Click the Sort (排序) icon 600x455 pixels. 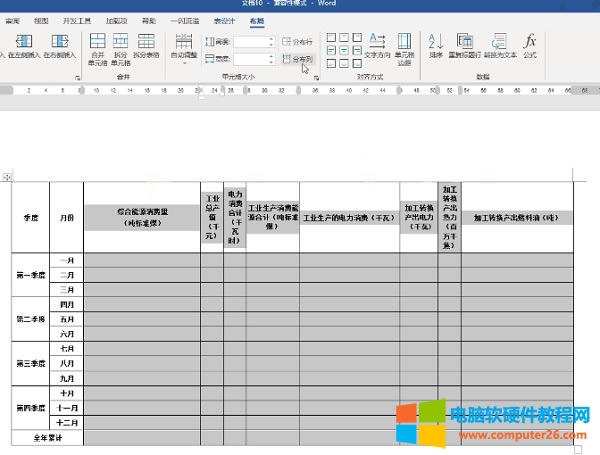click(436, 46)
